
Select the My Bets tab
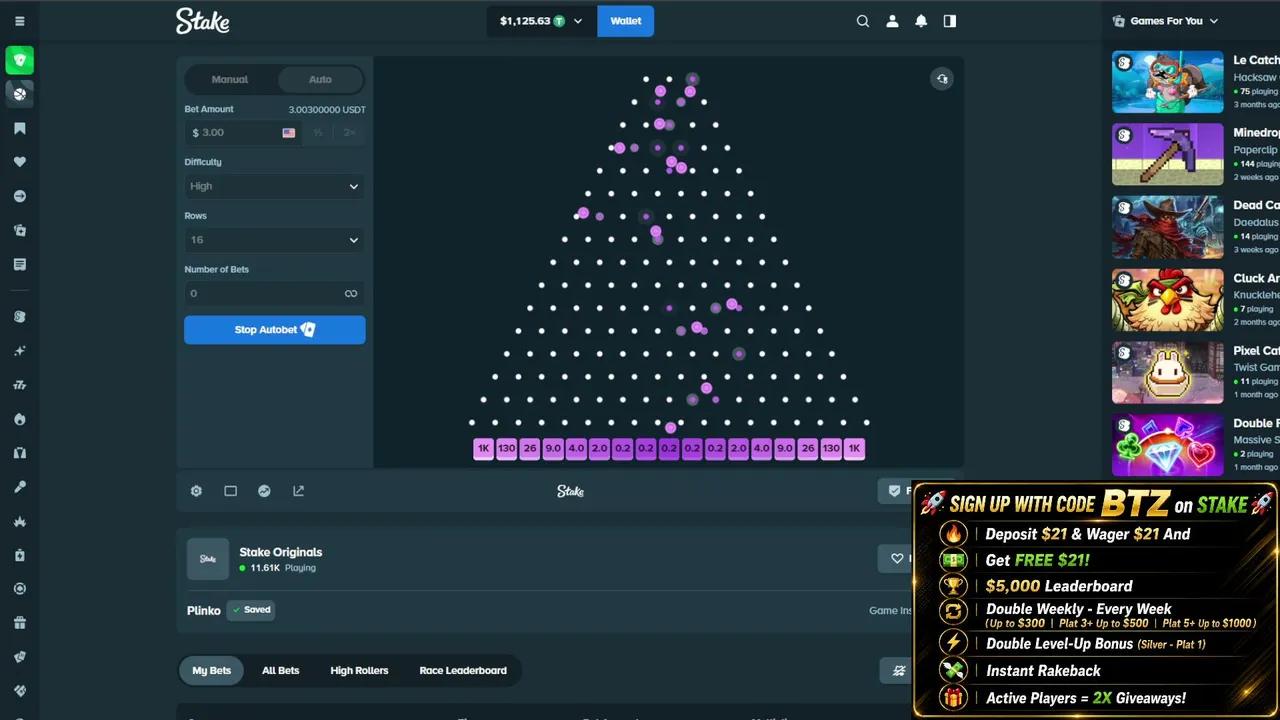tap(211, 671)
